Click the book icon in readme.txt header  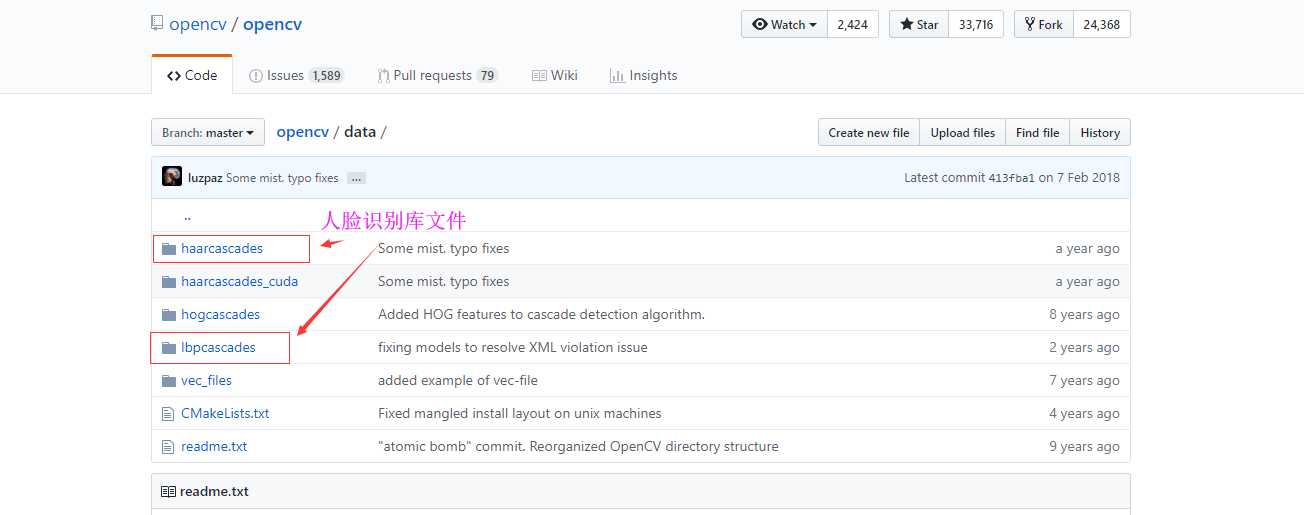pyautogui.click(x=168, y=491)
